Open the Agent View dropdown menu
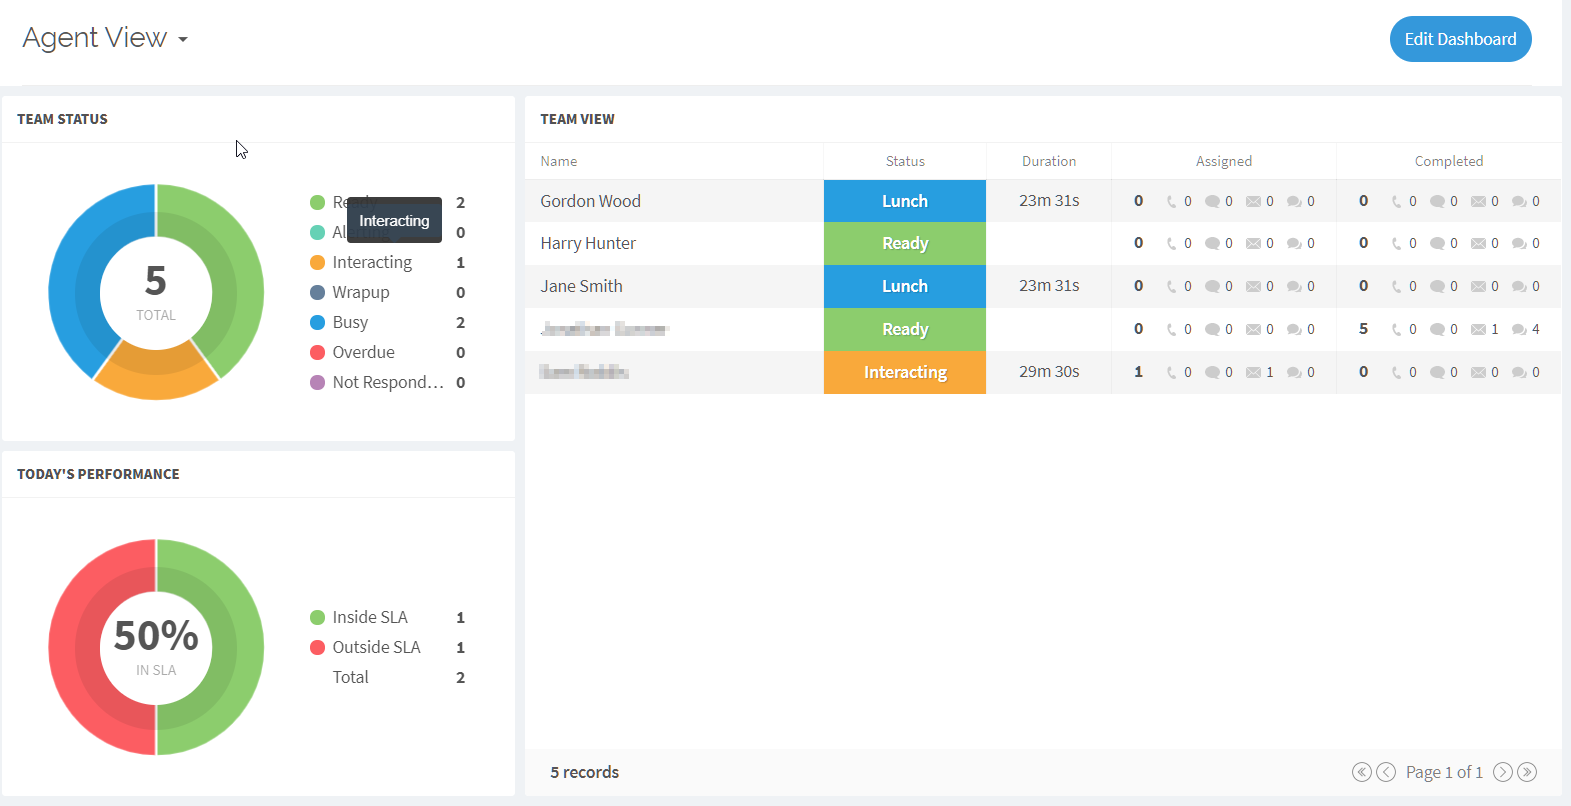The image size is (1571, 806). click(x=105, y=38)
